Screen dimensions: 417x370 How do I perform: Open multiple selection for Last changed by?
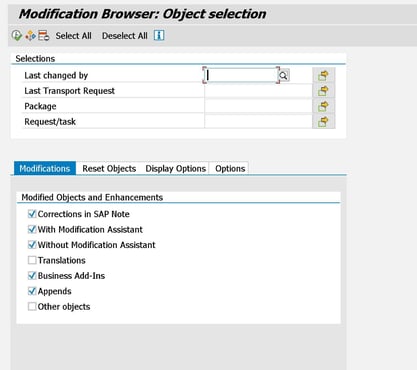tap(323, 75)
